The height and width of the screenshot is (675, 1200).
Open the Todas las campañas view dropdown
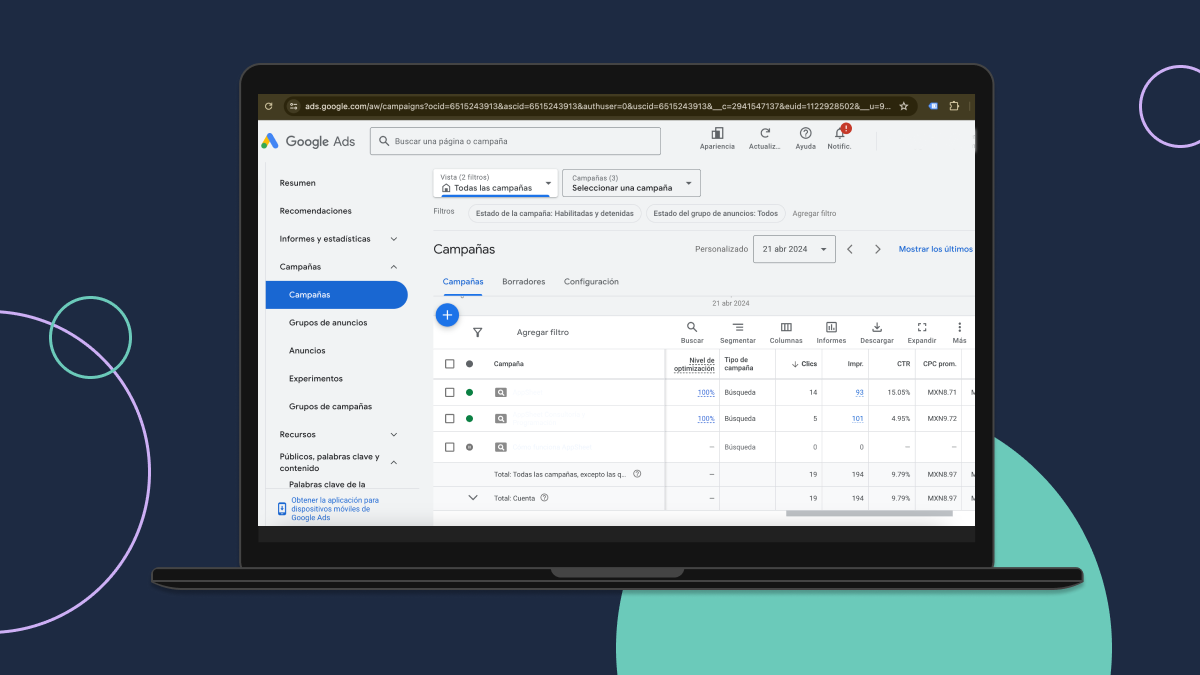pos(496,183)
